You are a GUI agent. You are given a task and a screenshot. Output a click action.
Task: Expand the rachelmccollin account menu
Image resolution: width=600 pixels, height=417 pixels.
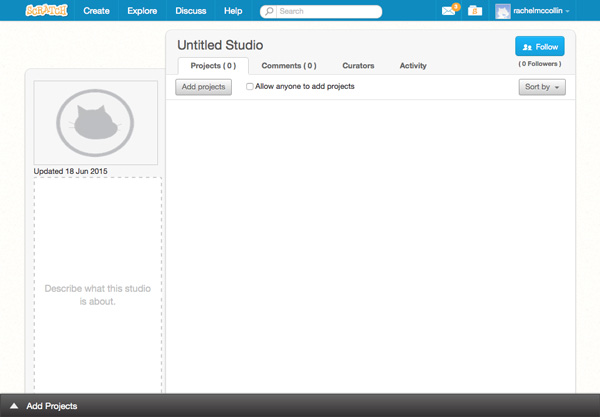pyautogui.click(x=541, y=11)
